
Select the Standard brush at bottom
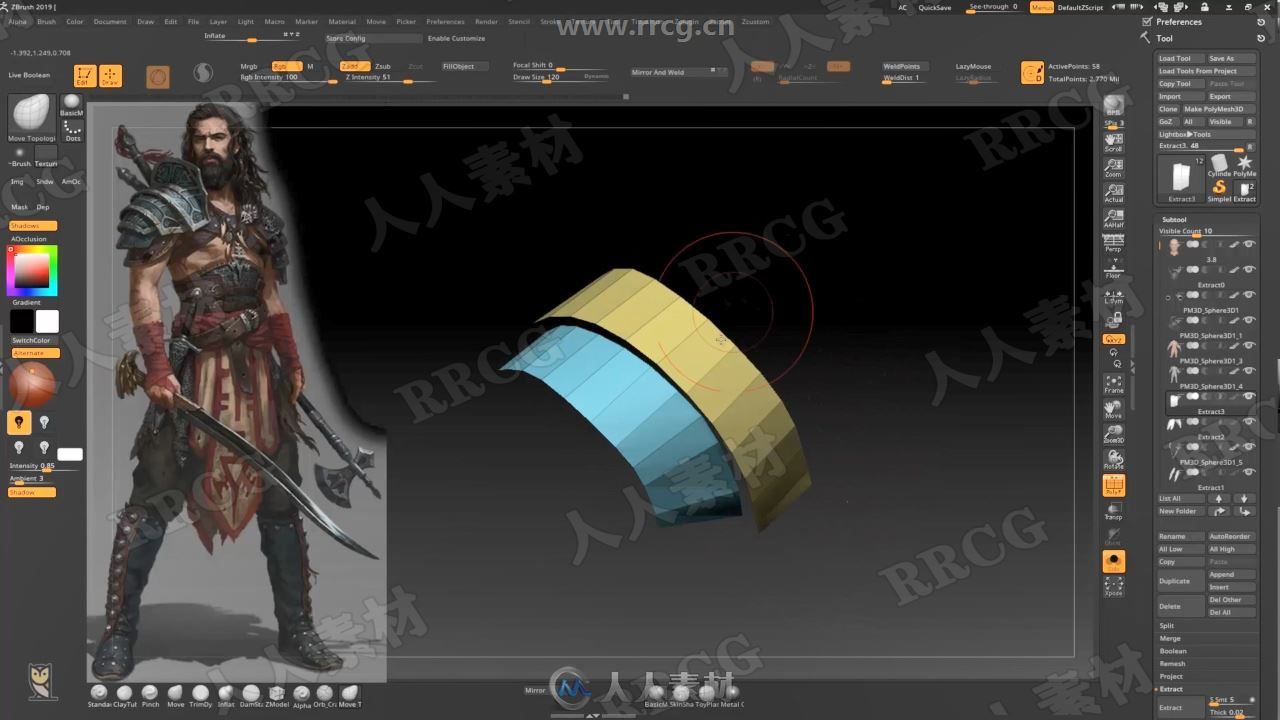98,694
